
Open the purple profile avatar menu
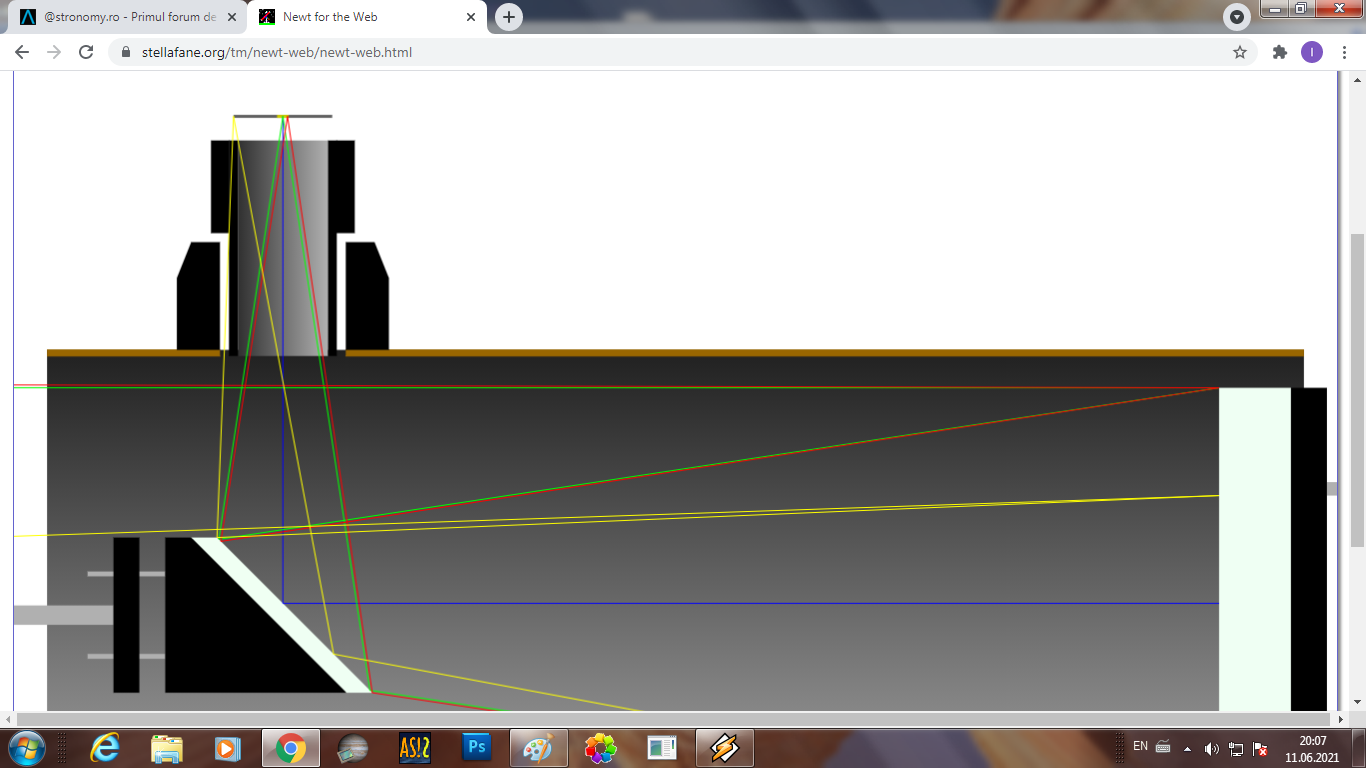[1312, 52]
